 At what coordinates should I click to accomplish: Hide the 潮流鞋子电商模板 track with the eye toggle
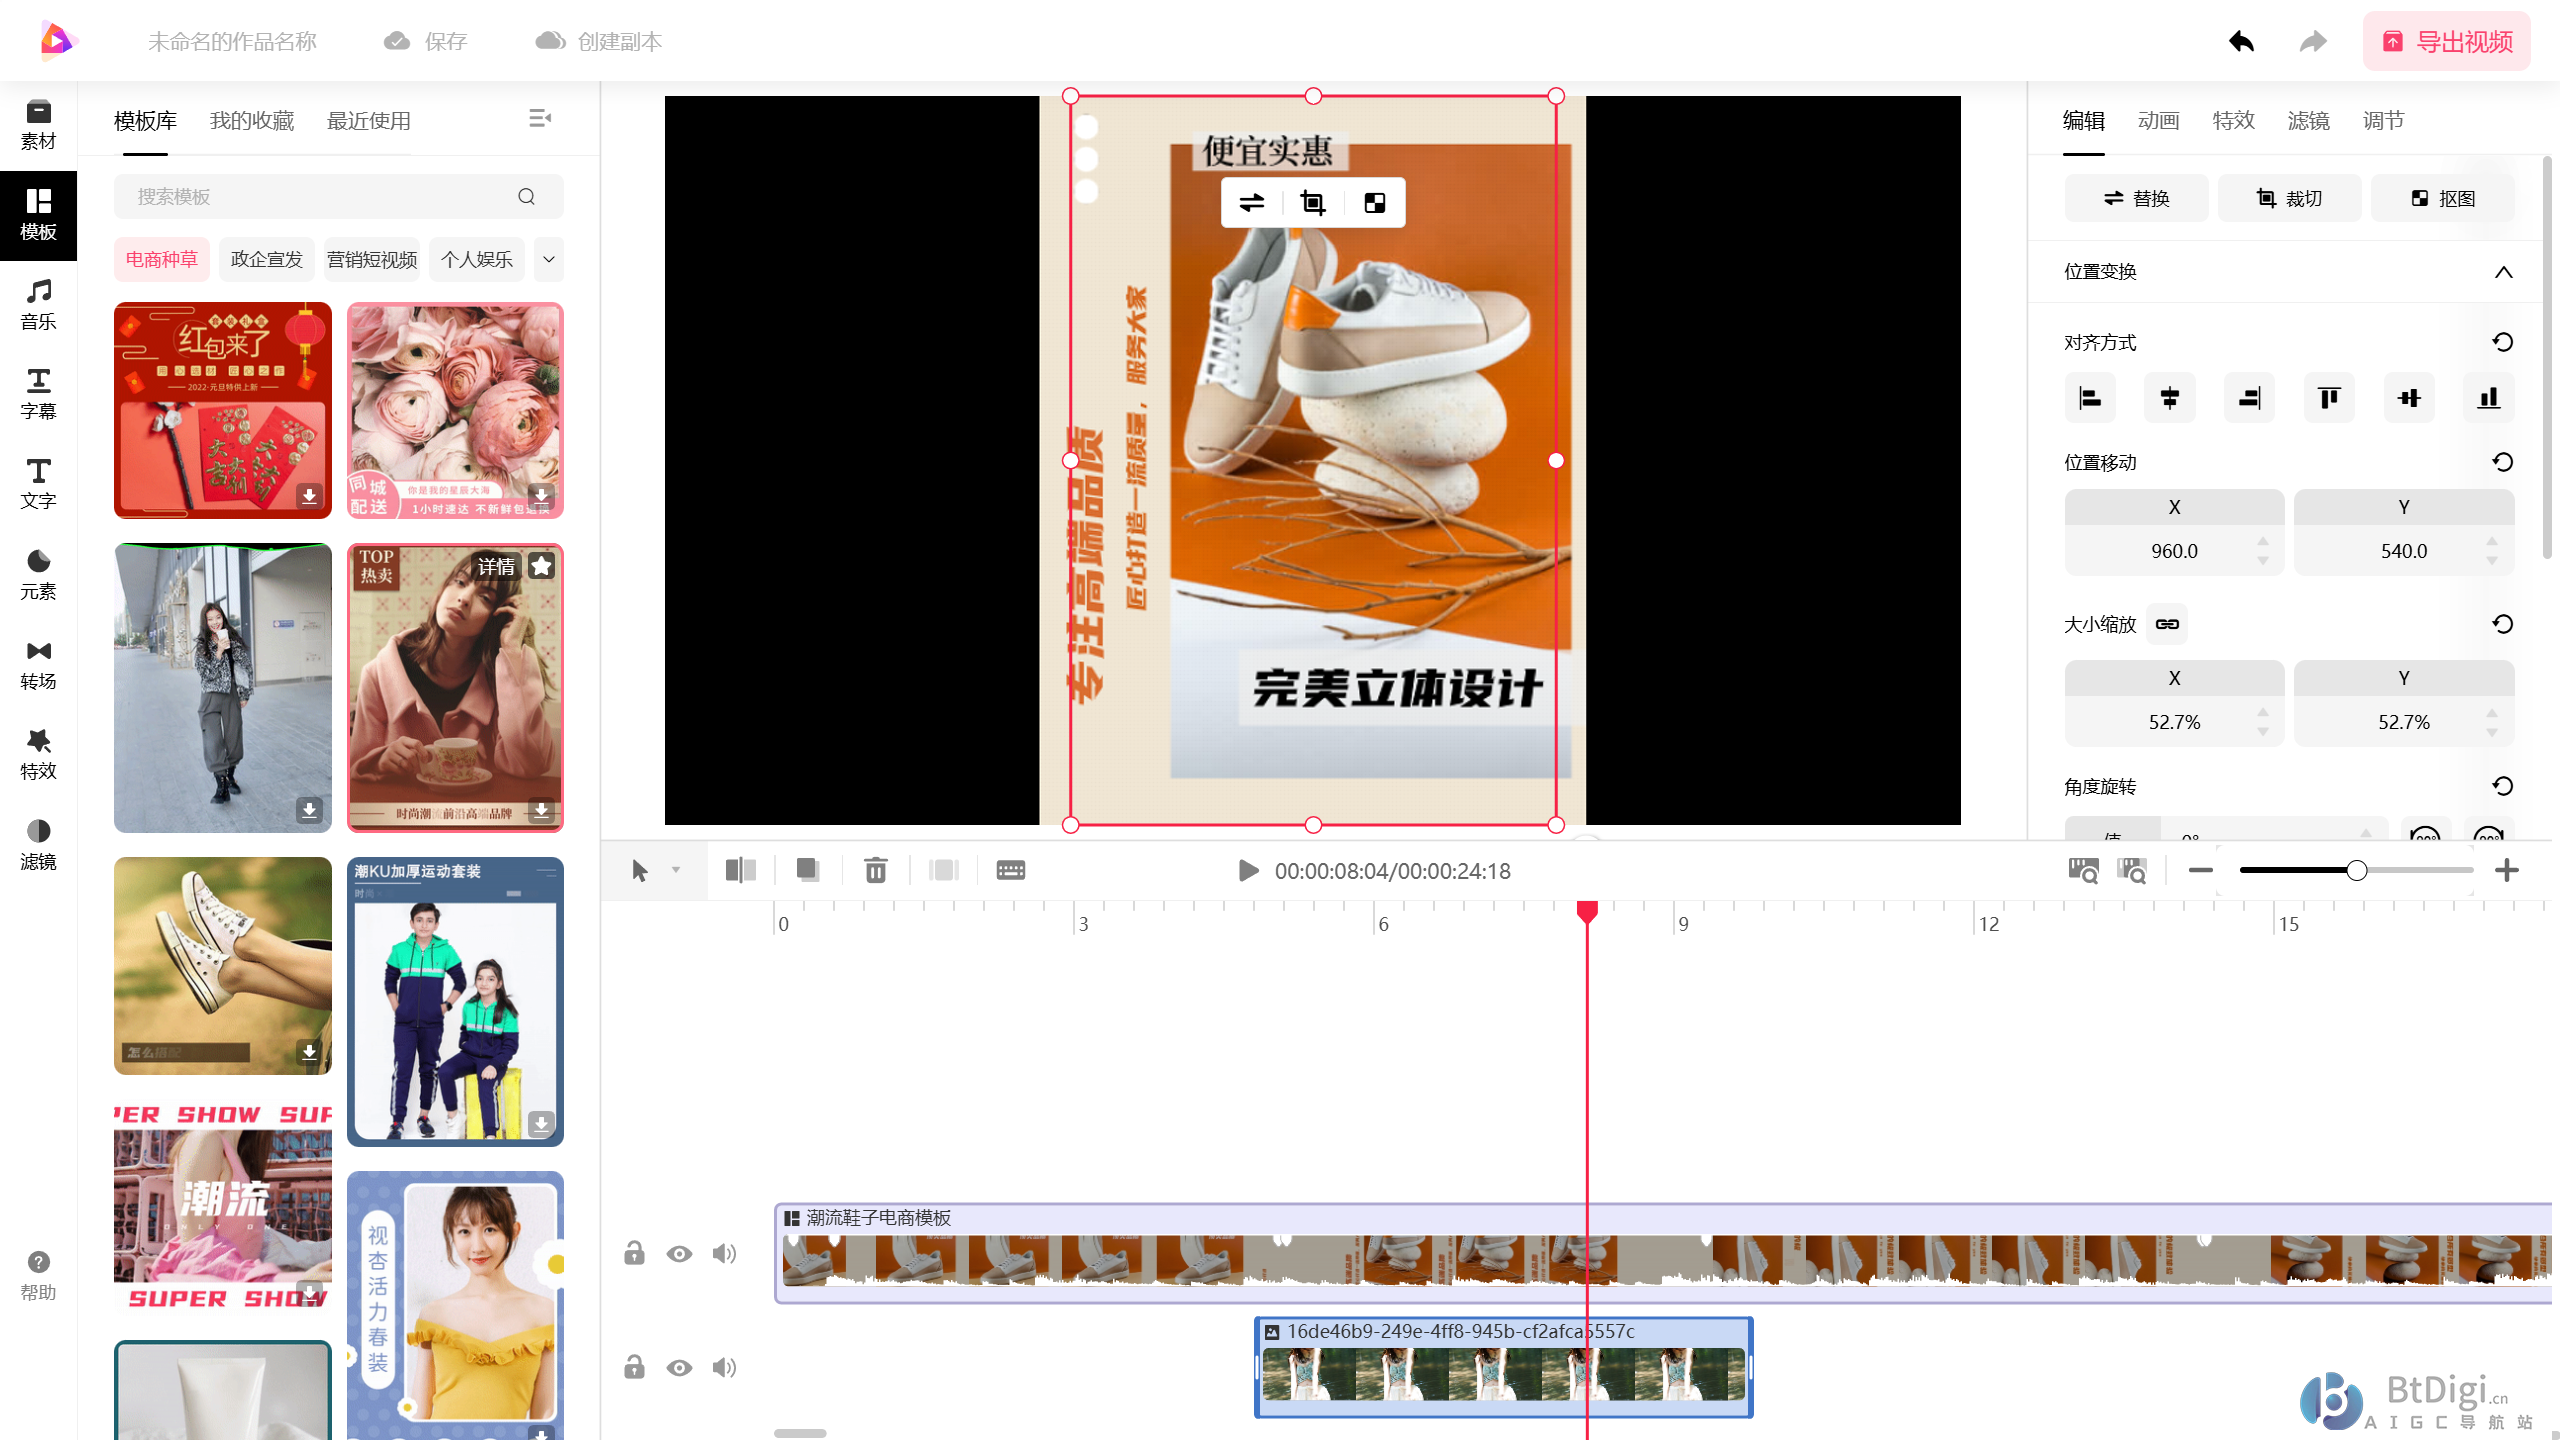point(679,1254)
